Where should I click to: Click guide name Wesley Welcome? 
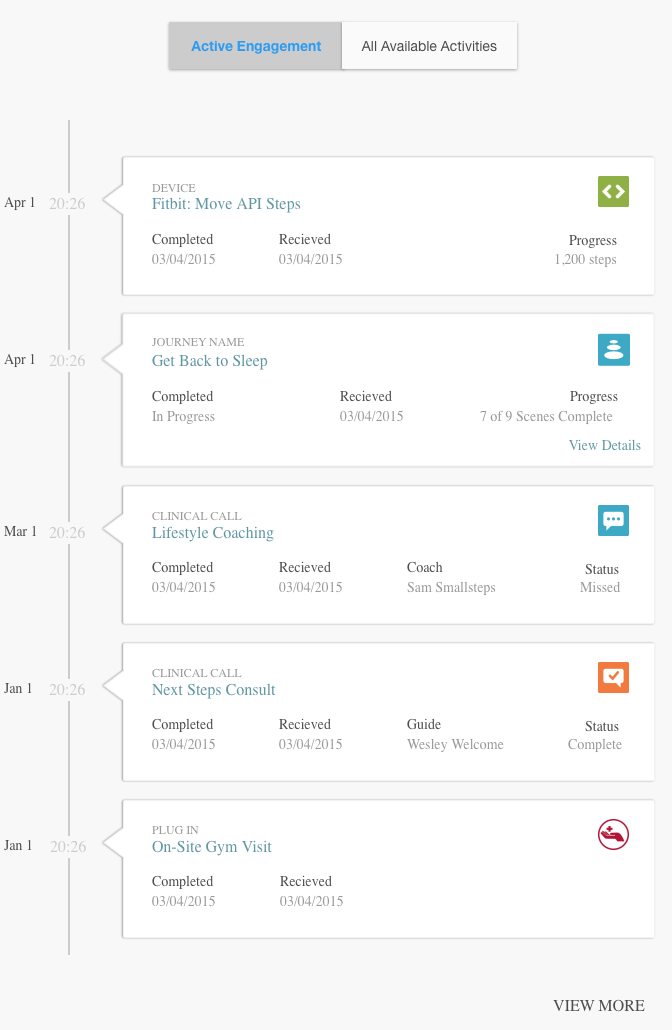tap(455, 744)
